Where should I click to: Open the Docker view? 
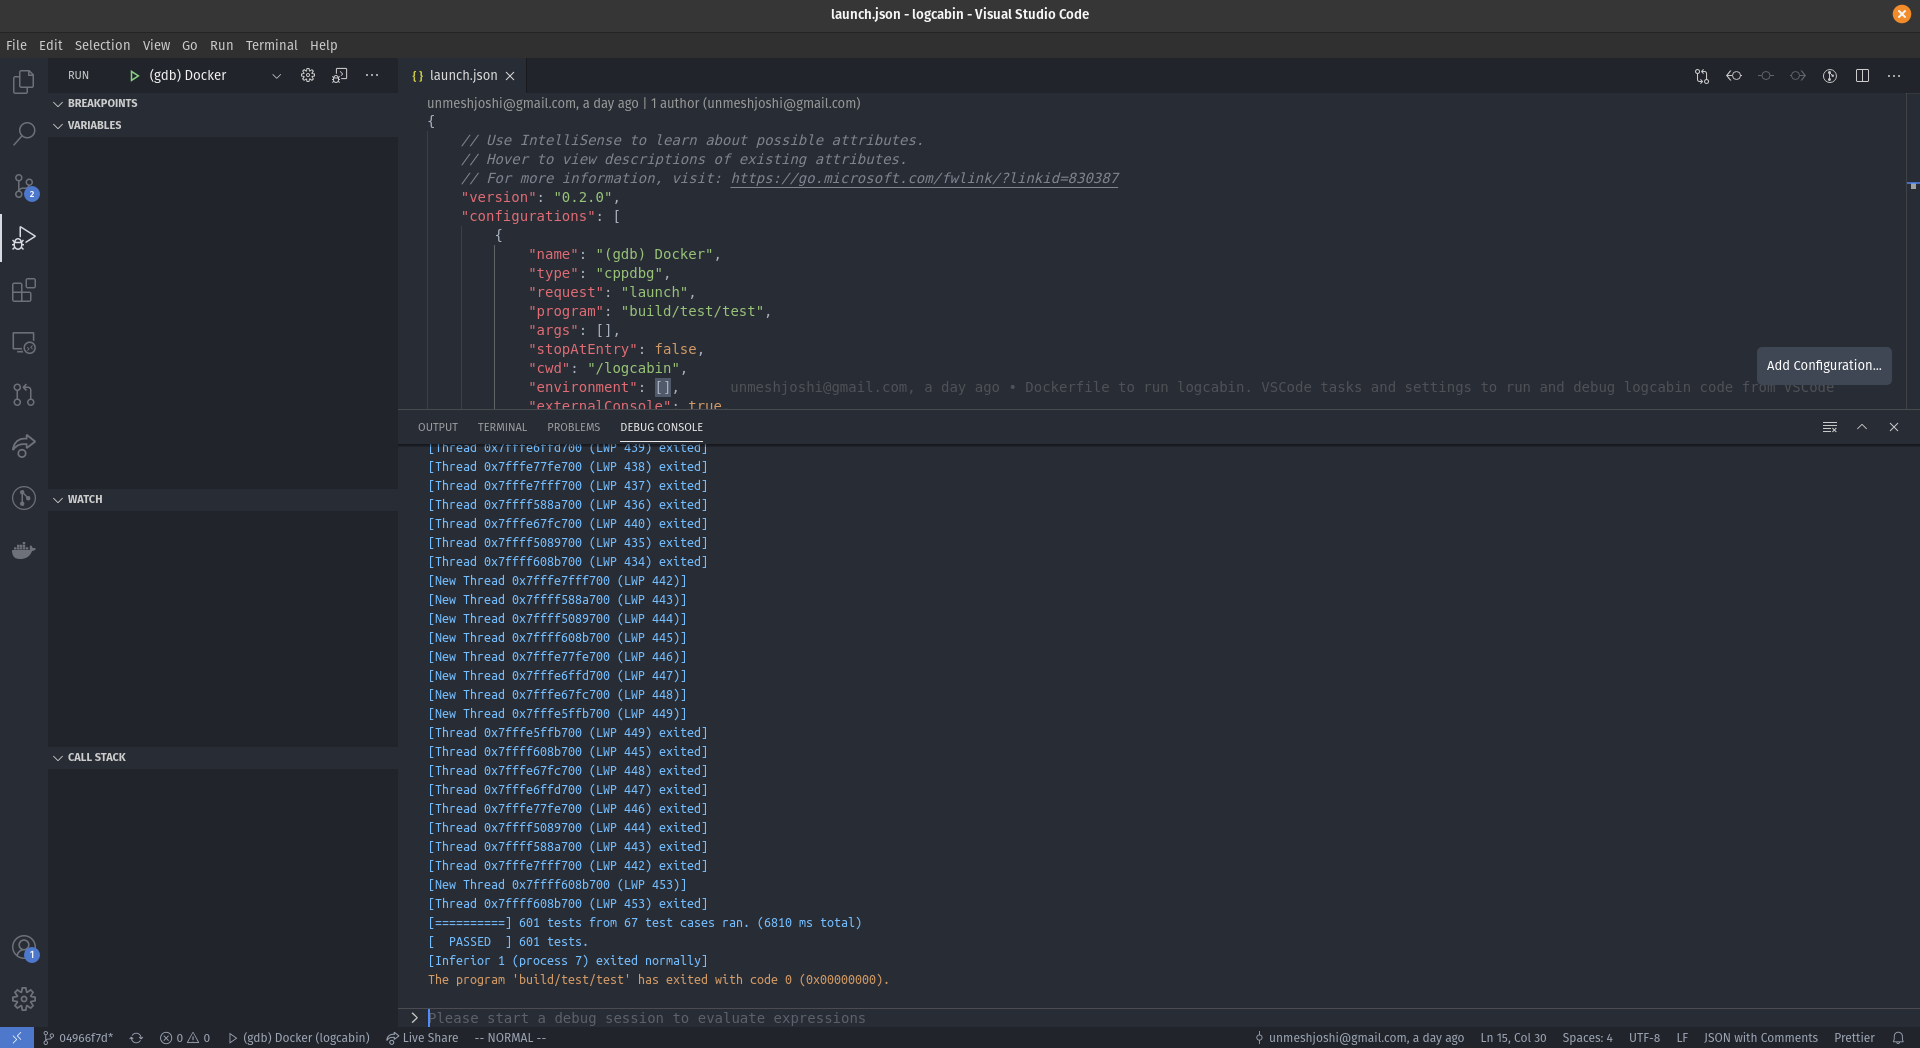point(24,550)
